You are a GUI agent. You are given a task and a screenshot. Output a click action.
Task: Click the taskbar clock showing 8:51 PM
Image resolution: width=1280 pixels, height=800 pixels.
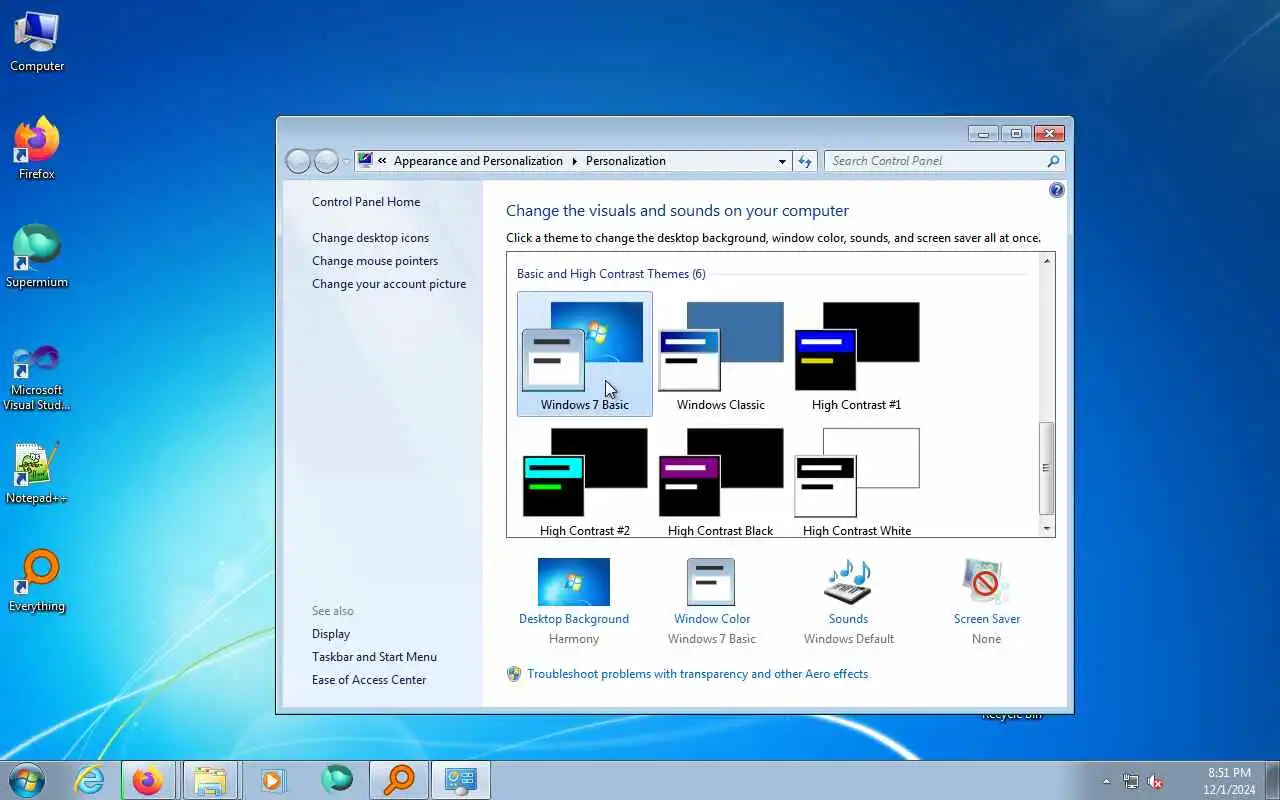1229,781
